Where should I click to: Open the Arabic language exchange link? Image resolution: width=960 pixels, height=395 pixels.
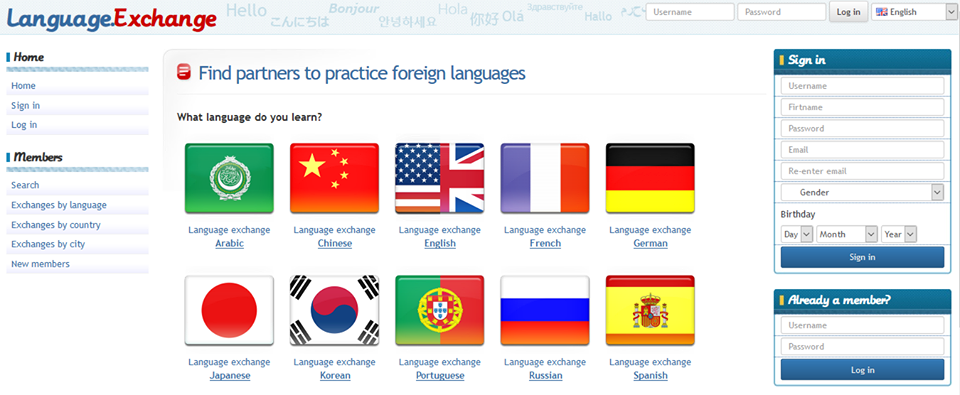coord(230,243)
